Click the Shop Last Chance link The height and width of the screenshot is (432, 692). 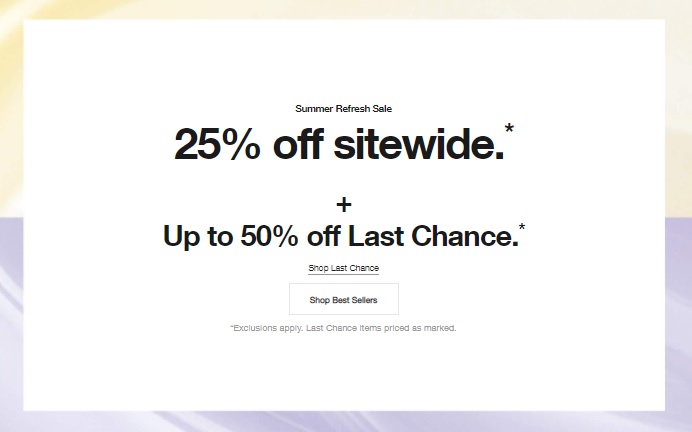click(344, 268)
